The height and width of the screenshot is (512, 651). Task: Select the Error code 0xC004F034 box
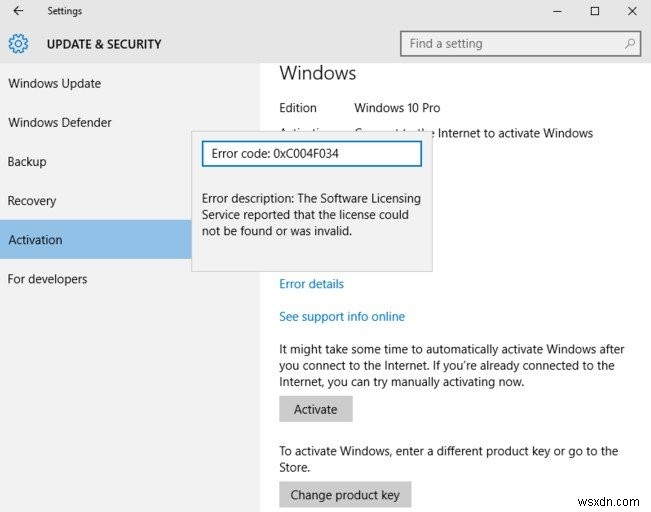coord(312,154)
